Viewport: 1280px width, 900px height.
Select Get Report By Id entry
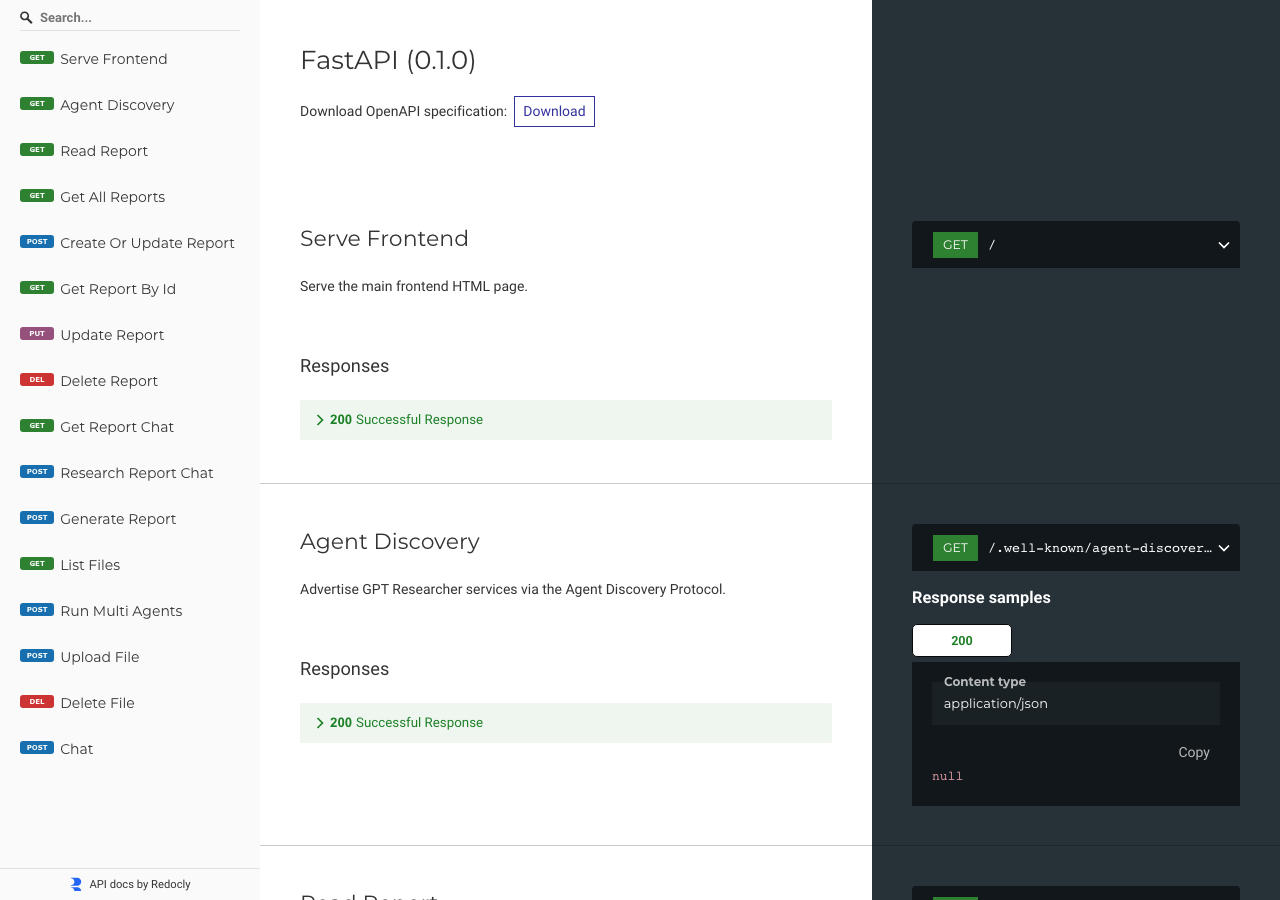coord(130,289)
